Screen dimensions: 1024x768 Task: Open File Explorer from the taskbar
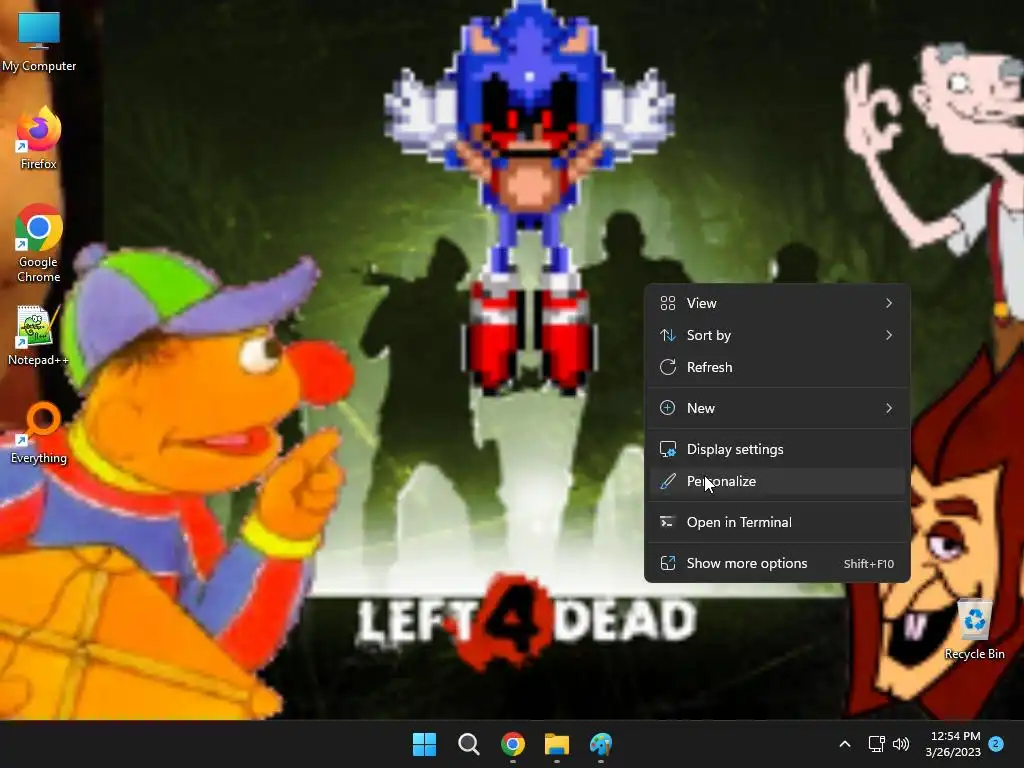(x=557, y=744)
